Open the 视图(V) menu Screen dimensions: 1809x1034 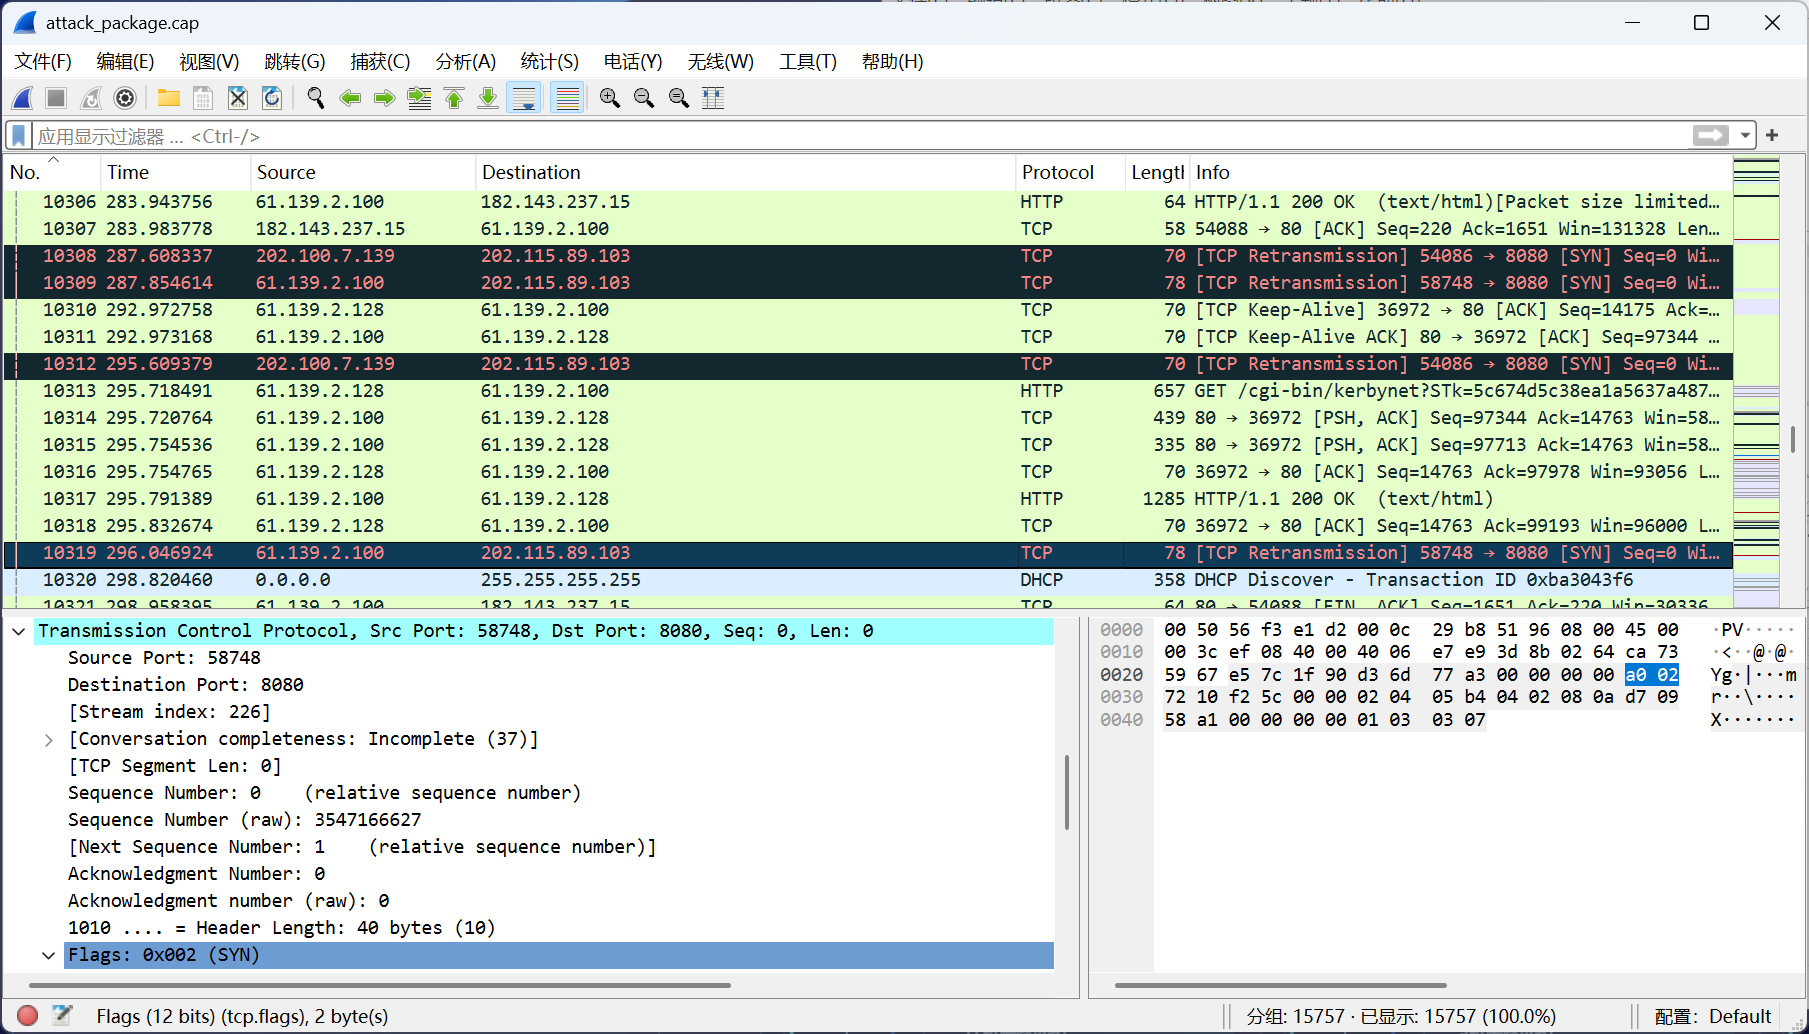point(209,62)
